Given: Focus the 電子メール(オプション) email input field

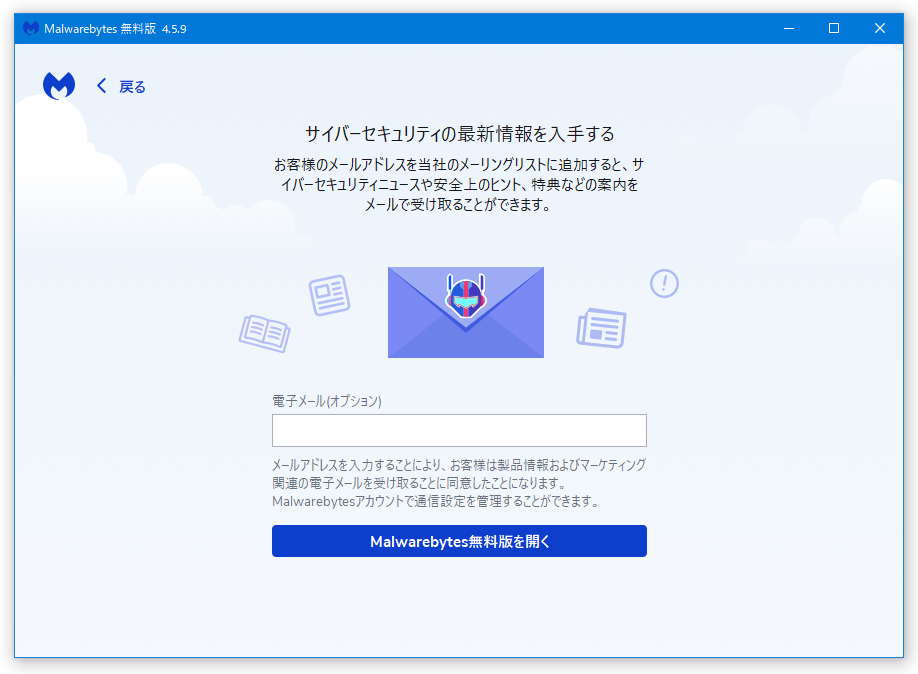Looking at the screenshot, I should (459, 430).
